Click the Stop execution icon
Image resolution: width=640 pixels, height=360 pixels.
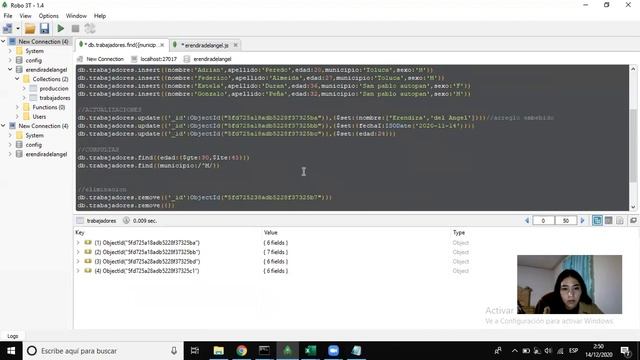[x=75, y=29]
